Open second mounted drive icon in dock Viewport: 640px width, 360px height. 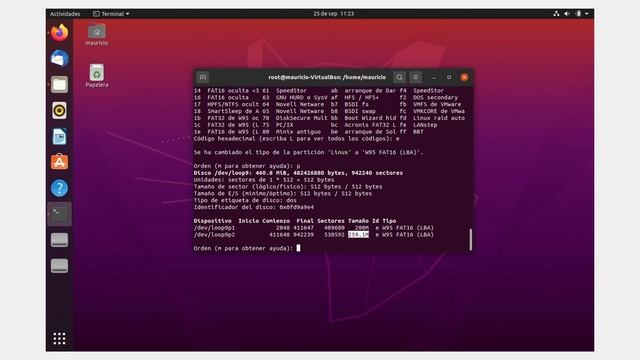click(x=60, y=266)
